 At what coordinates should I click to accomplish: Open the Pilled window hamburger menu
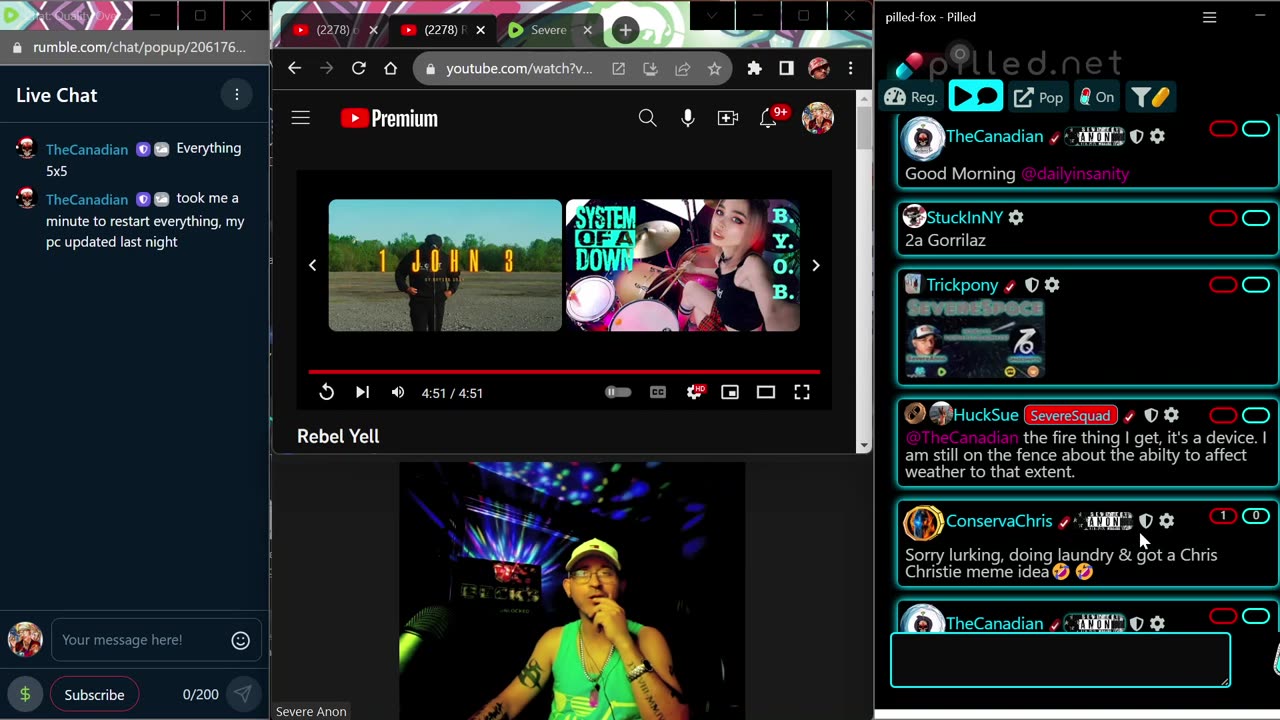1209,17
